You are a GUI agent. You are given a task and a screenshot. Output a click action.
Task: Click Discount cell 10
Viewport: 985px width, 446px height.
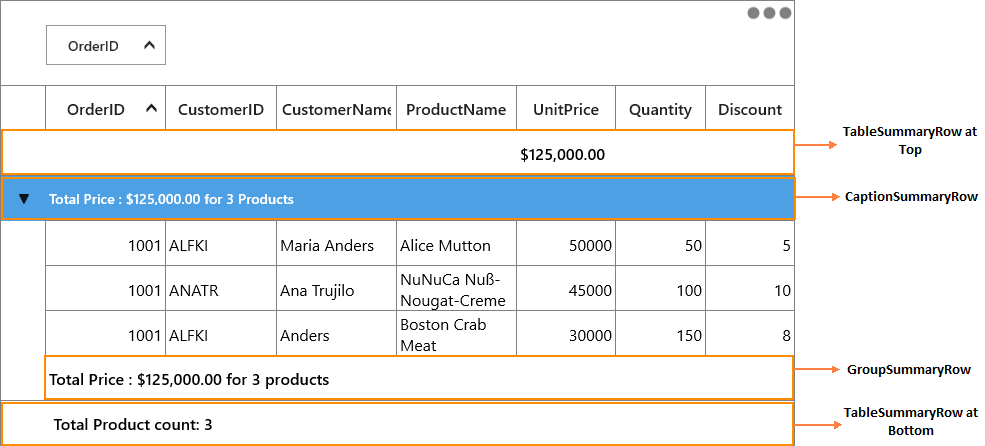[x=750, y=288]
